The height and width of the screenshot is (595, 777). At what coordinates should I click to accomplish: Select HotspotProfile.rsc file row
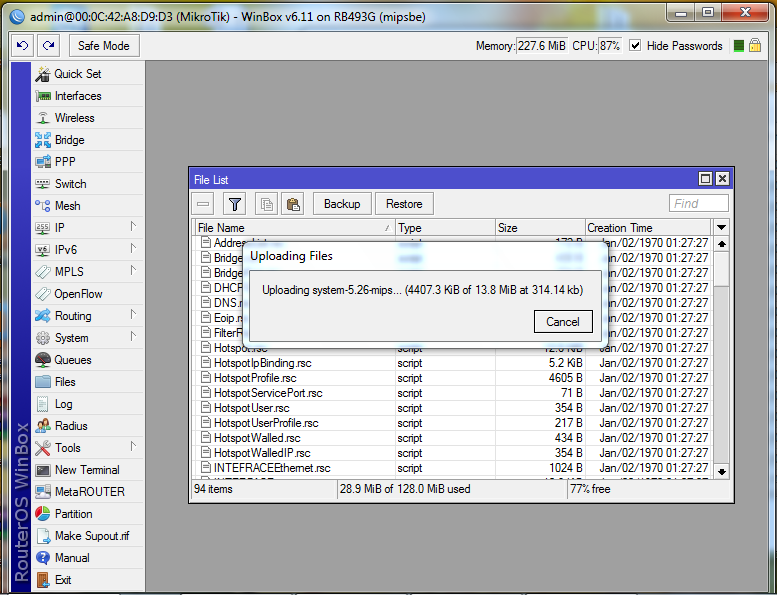coord(453,378)
